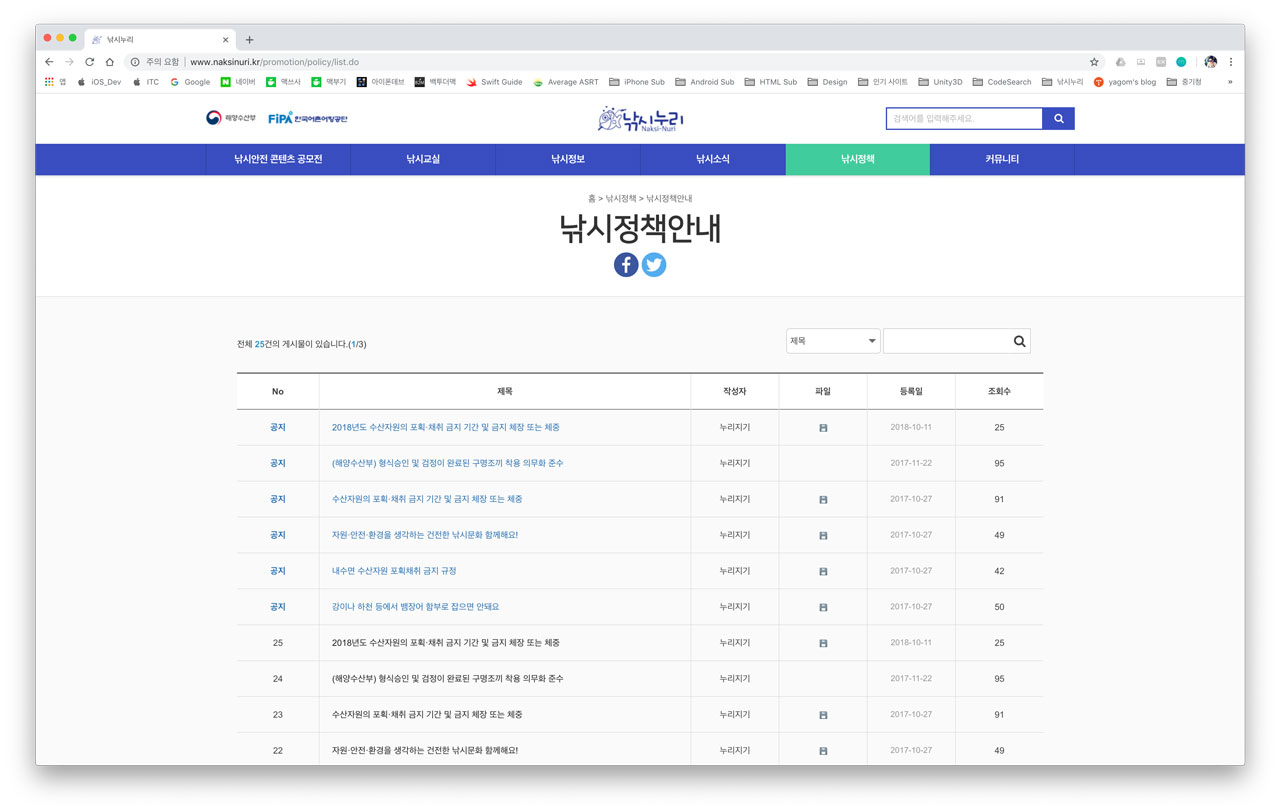Screen dimensions: 1280x812
Task: Share the page via Facebook icon
Action: [626, 264]
